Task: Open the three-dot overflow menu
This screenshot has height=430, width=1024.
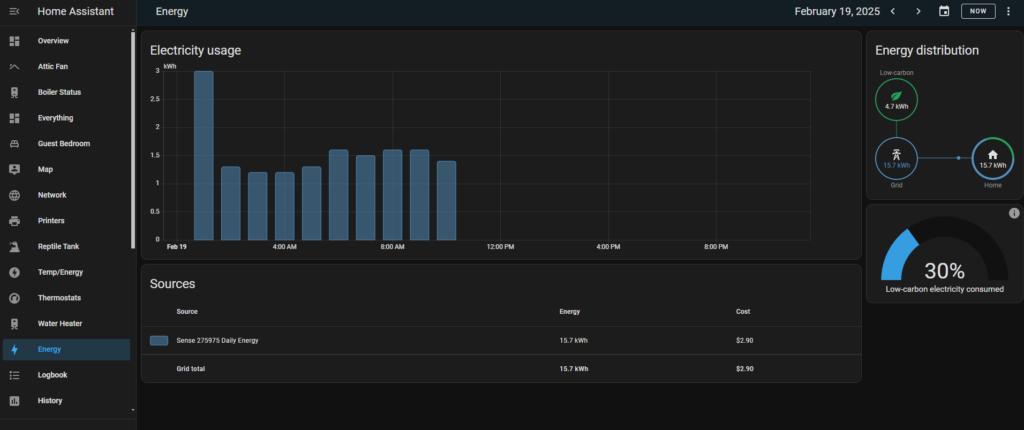Action: [1008, 11]
